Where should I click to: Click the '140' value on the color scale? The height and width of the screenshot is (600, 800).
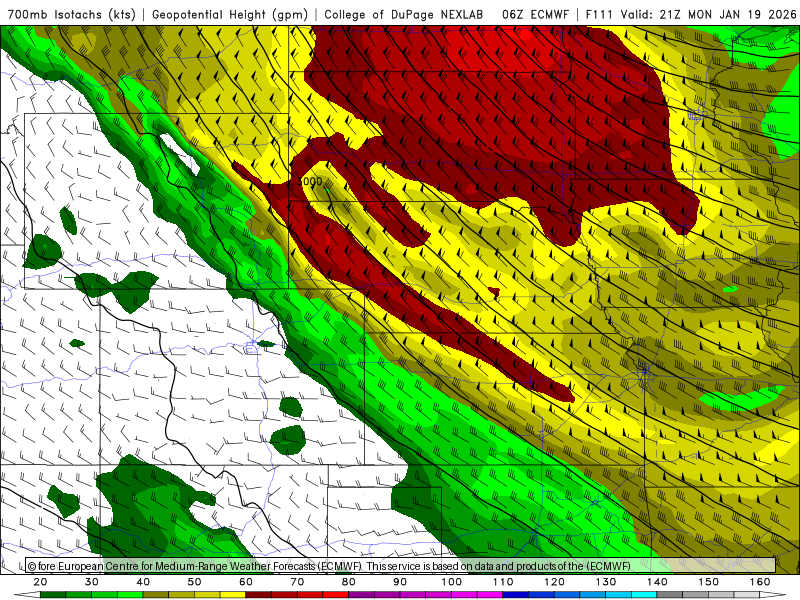click(x=657, y=582)
